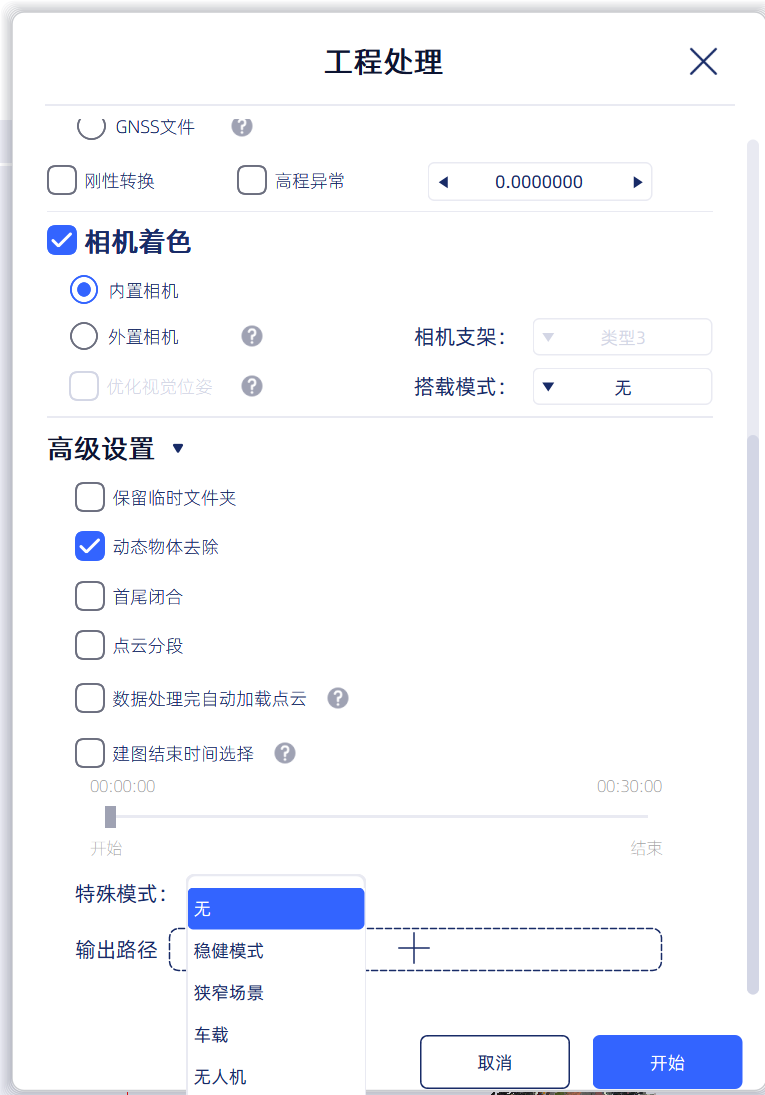Select the 外置相机 radio button

pos(84,336)
